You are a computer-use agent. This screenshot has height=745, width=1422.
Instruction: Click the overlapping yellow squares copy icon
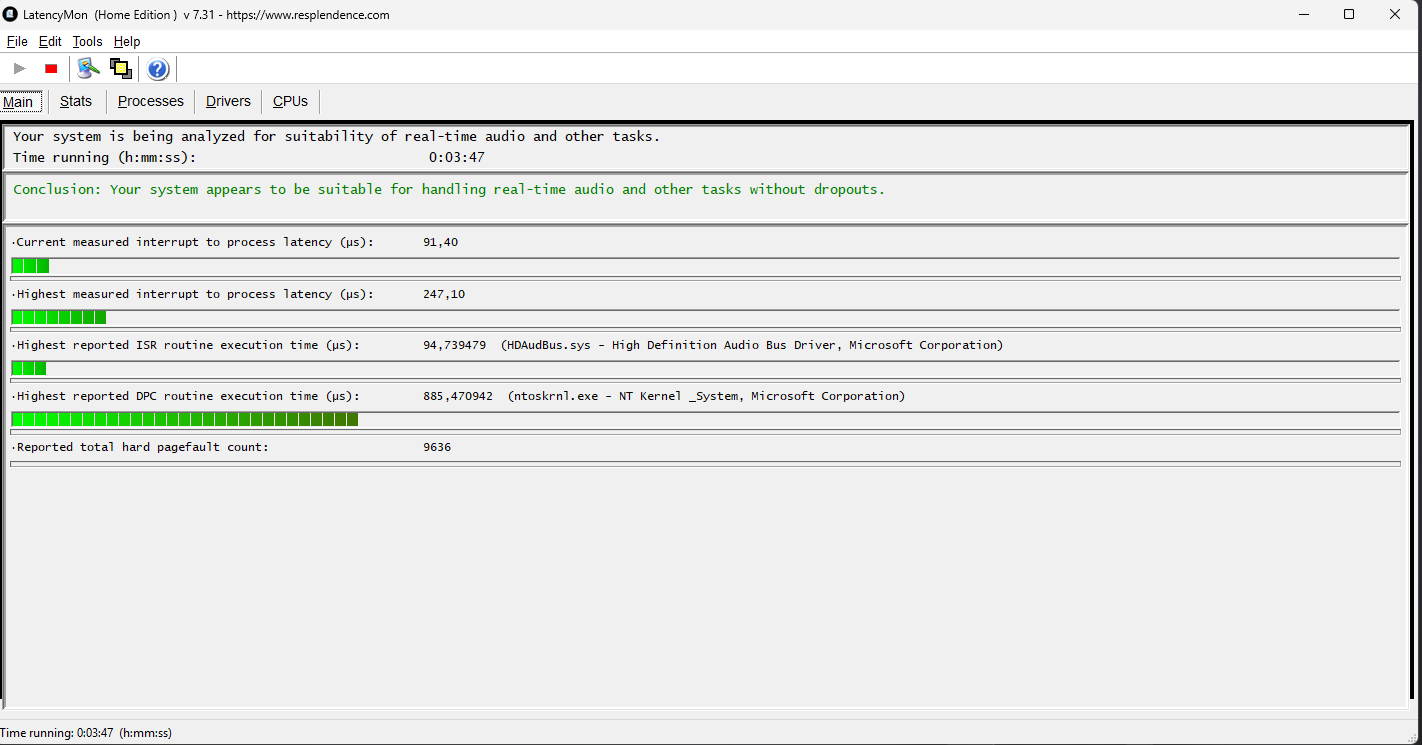[x=121, y=69]
